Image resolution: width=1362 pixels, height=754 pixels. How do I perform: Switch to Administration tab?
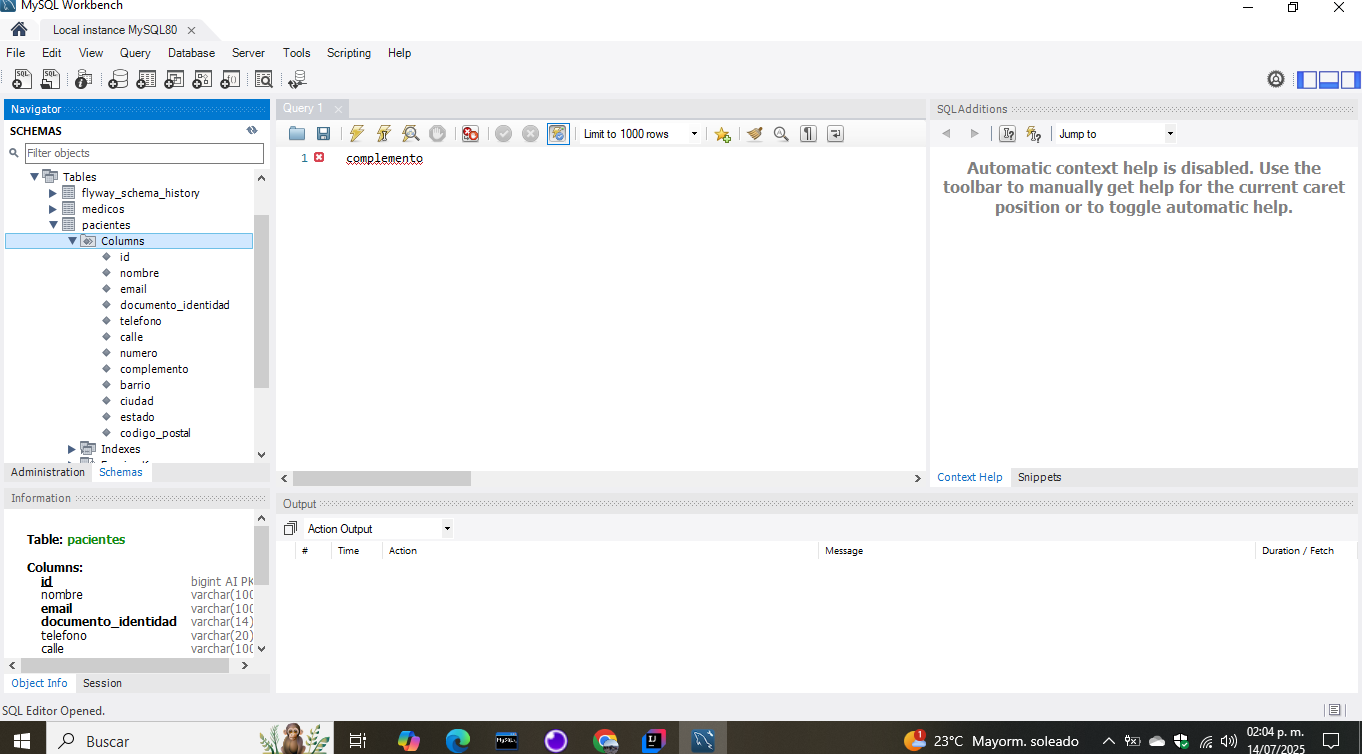click(x=48, y=472)
